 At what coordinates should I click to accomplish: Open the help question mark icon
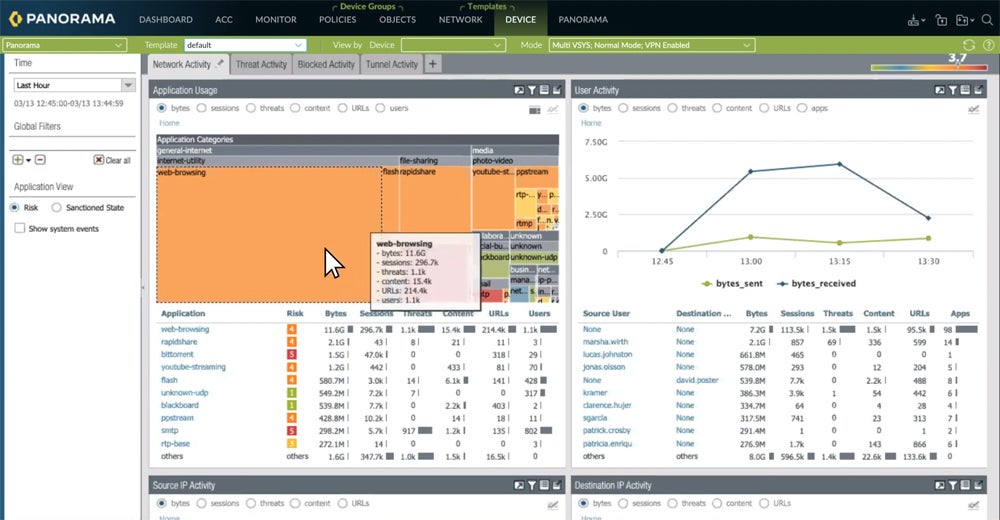[987, 45]
